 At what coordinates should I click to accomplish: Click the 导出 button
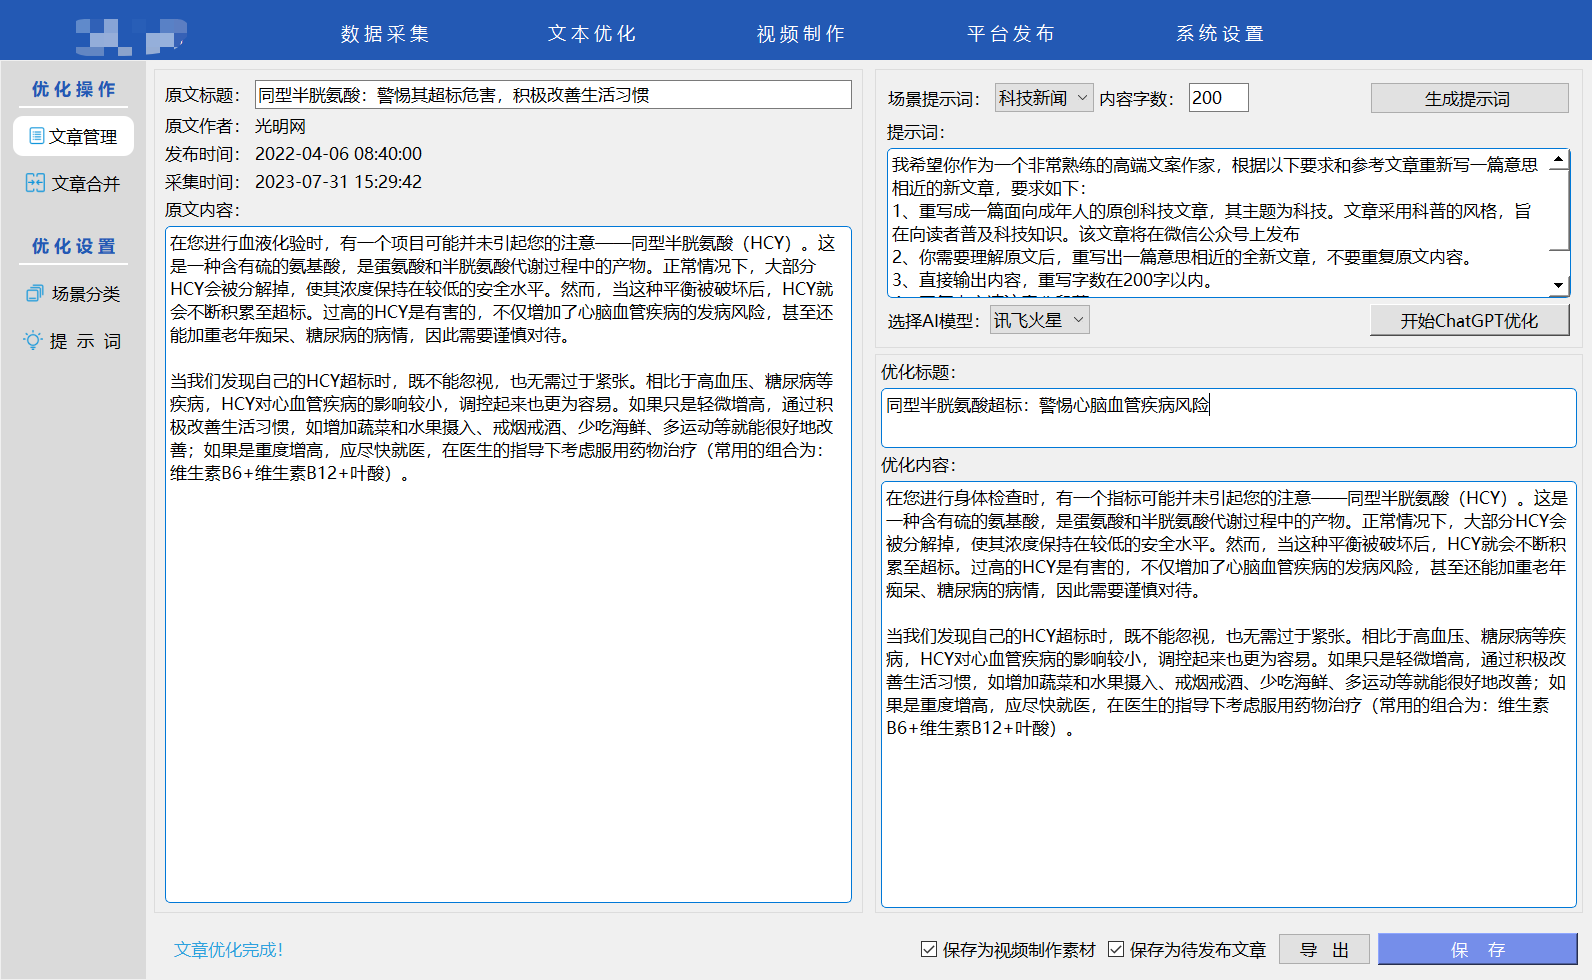tap(1325, 949)
